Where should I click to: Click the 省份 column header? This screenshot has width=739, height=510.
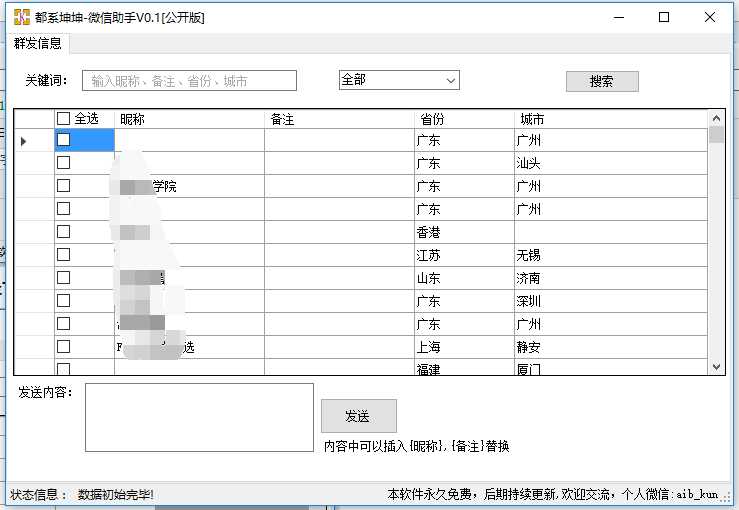(x=464, y=119)
